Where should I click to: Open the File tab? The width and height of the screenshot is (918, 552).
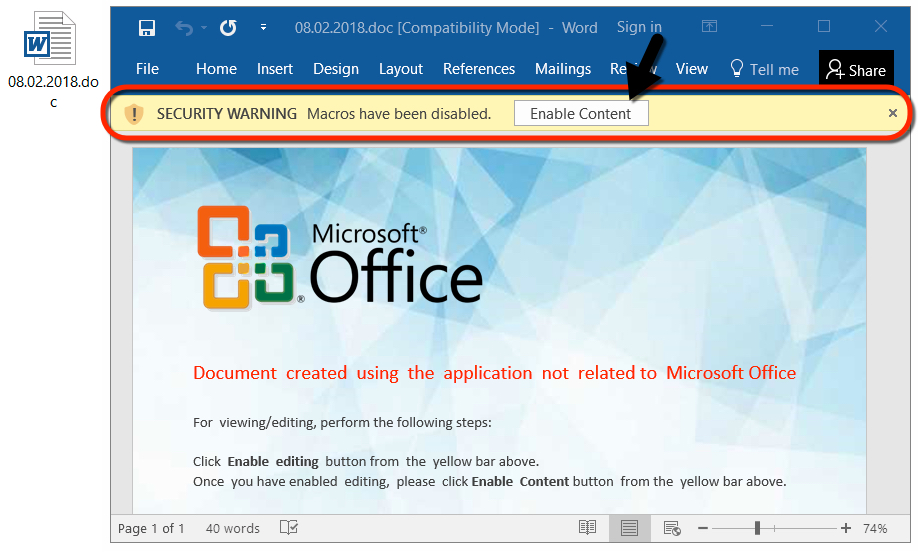148,69
